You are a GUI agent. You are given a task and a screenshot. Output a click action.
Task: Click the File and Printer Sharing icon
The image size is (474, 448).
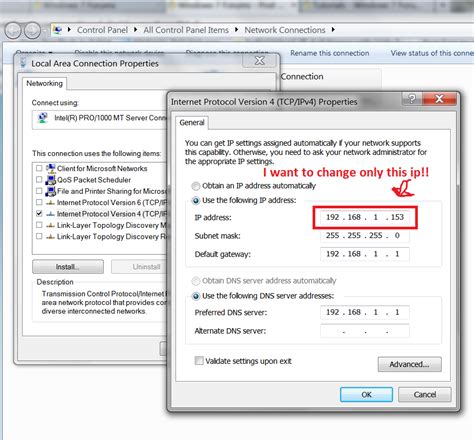coord(51,191)
